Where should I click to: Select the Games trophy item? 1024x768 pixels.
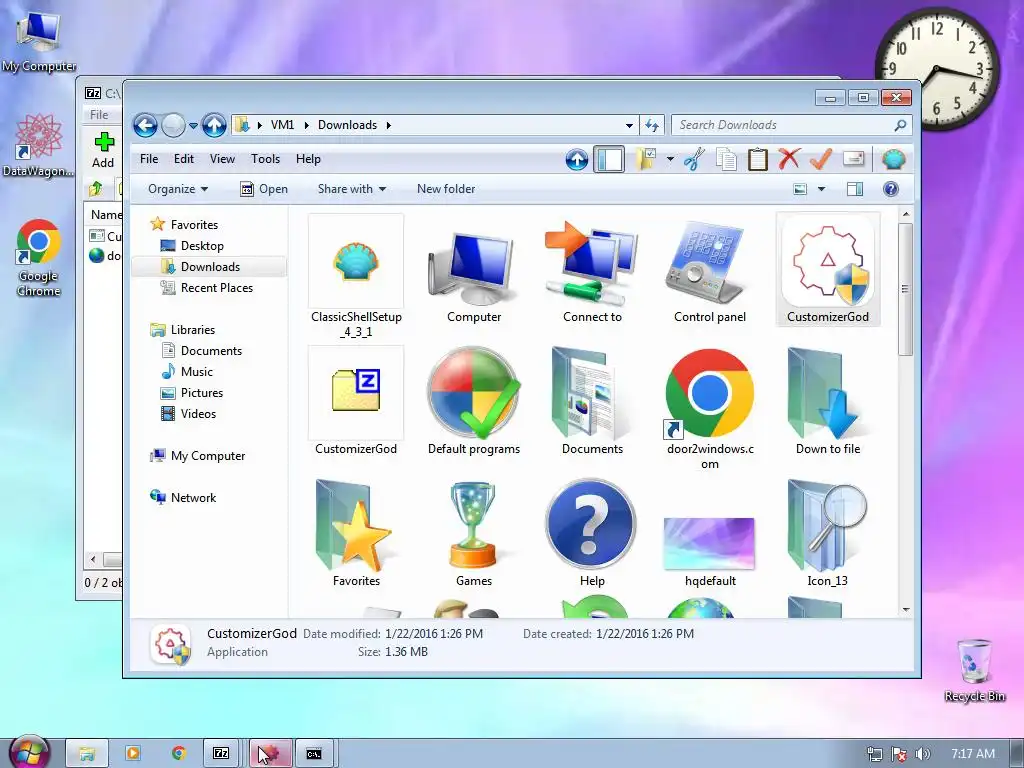(x=474, y=533)
